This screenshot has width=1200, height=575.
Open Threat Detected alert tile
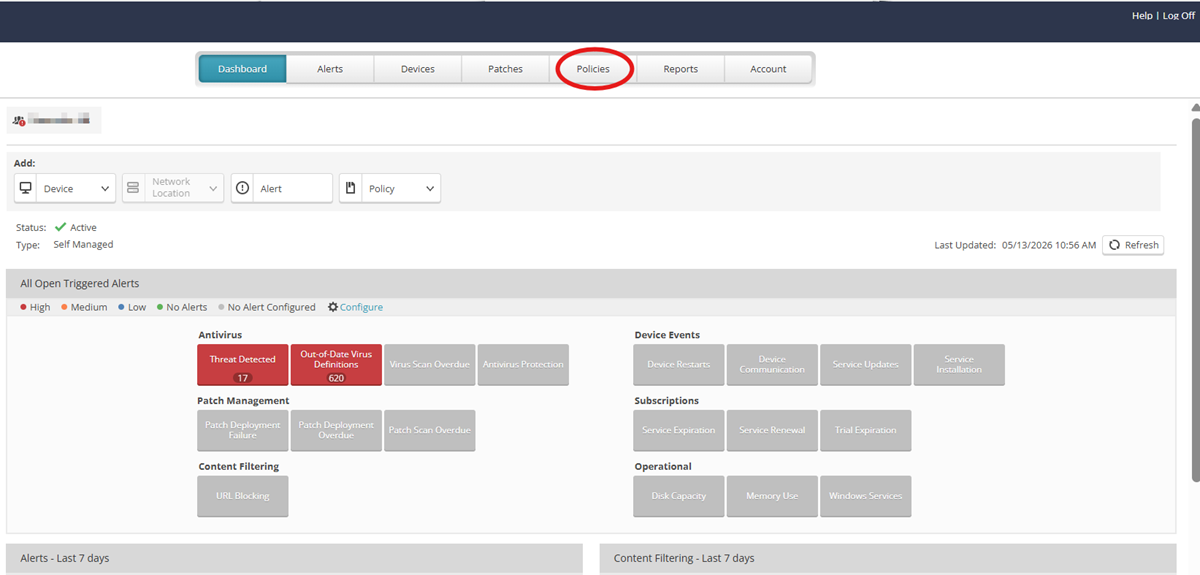tap(242, 365)
